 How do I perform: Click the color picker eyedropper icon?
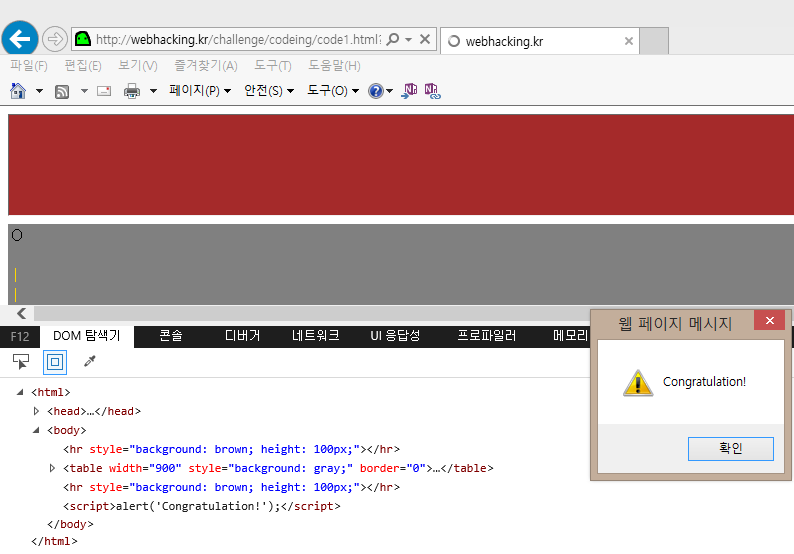pyautogui.click(x=90, y=362)
